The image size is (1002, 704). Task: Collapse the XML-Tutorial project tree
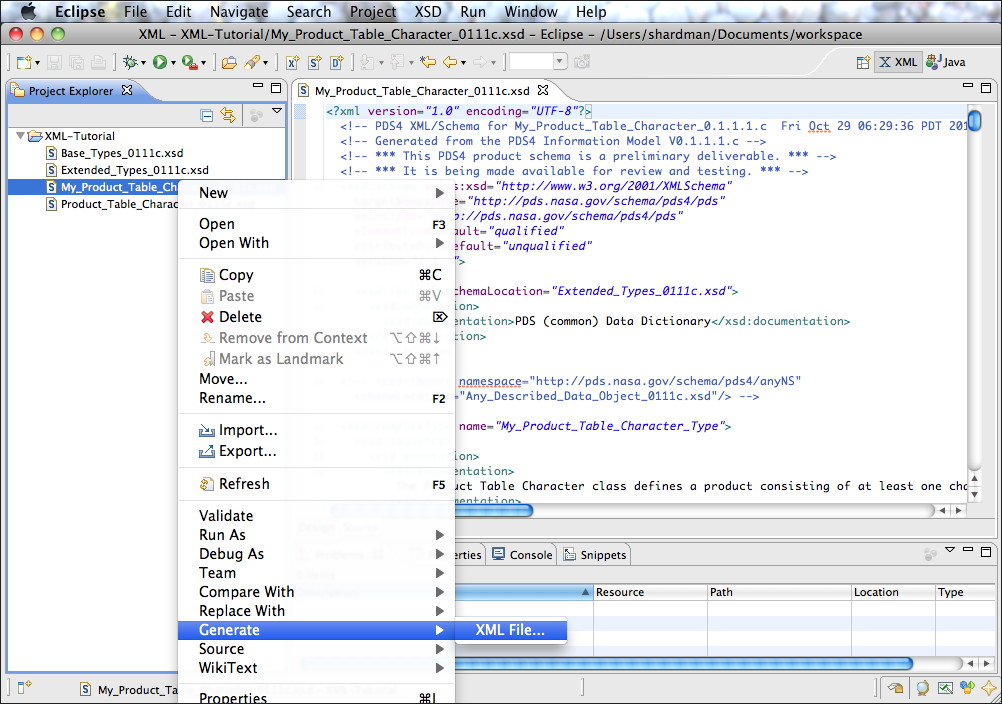[x=20, y=135]
